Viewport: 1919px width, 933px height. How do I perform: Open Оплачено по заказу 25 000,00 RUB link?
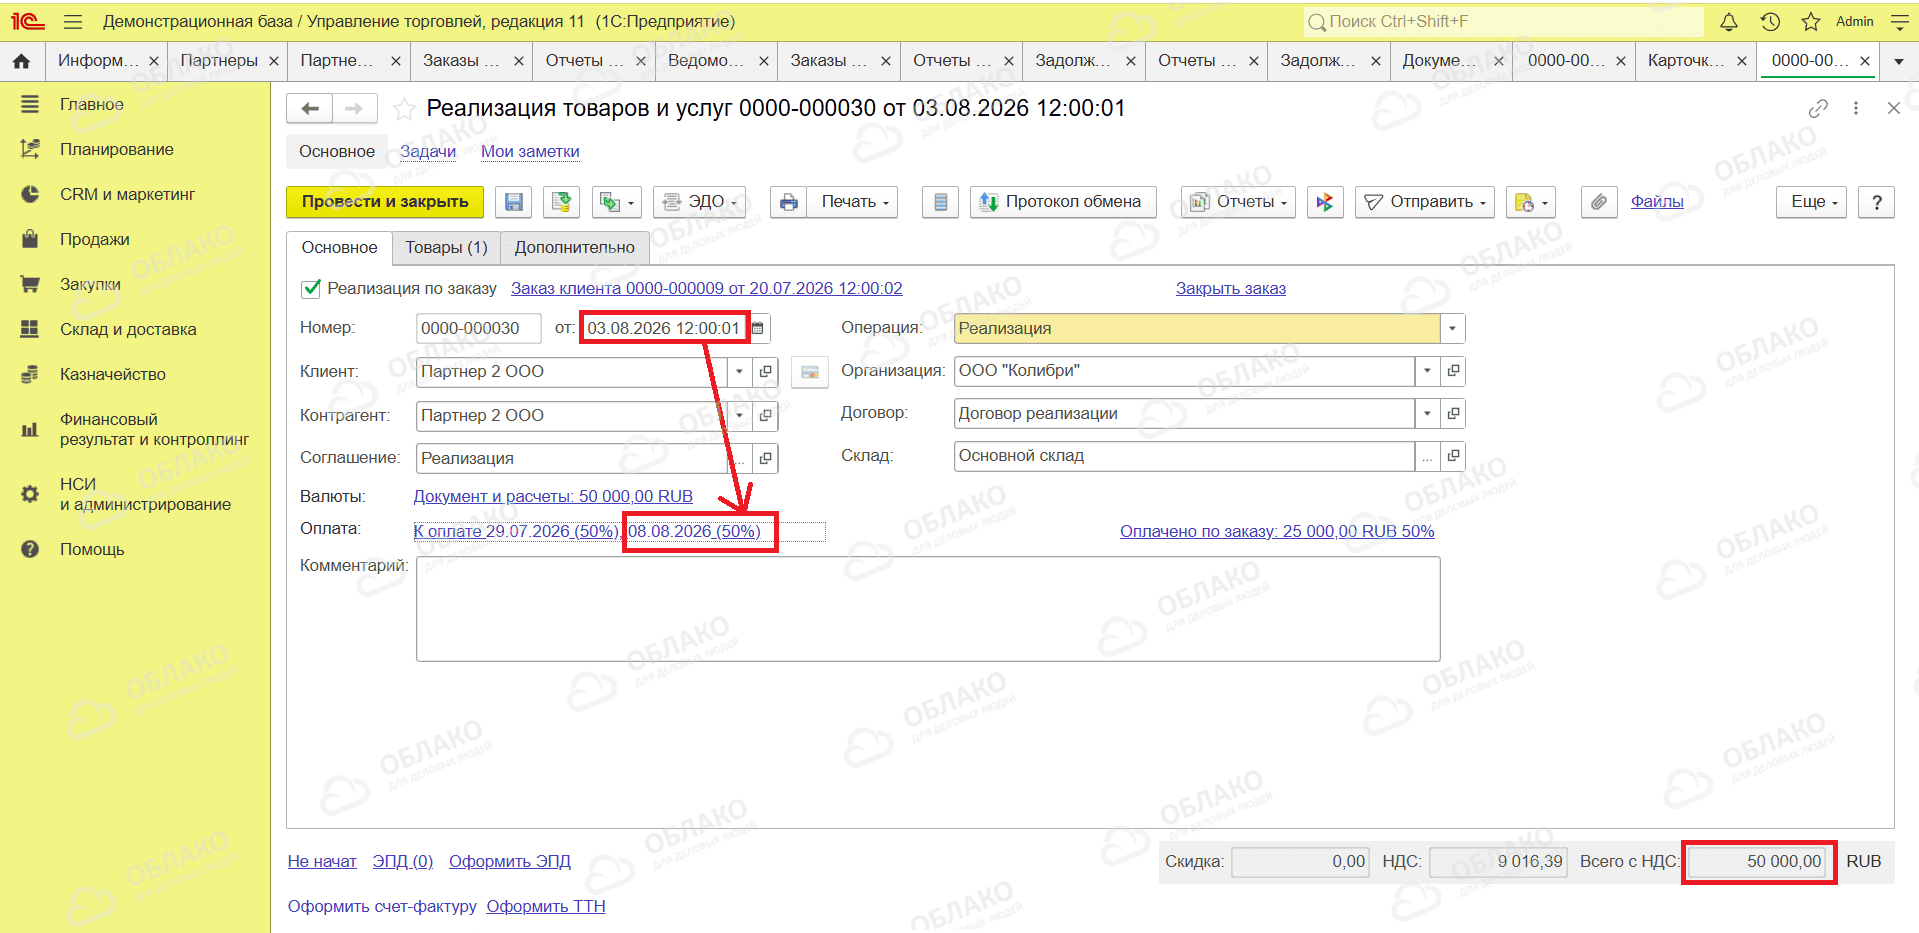pyautogui.click(x=1277, y=531)
